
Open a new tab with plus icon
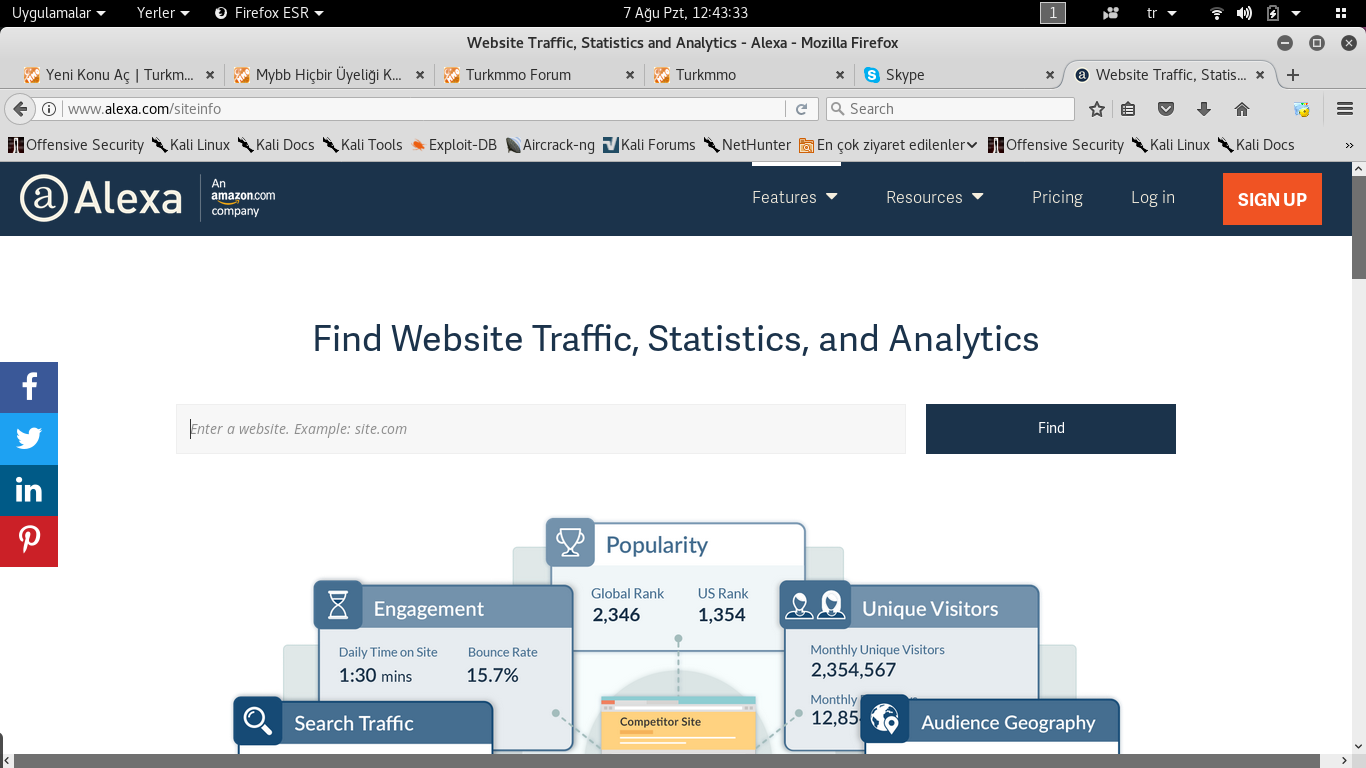coord(1293,75)
